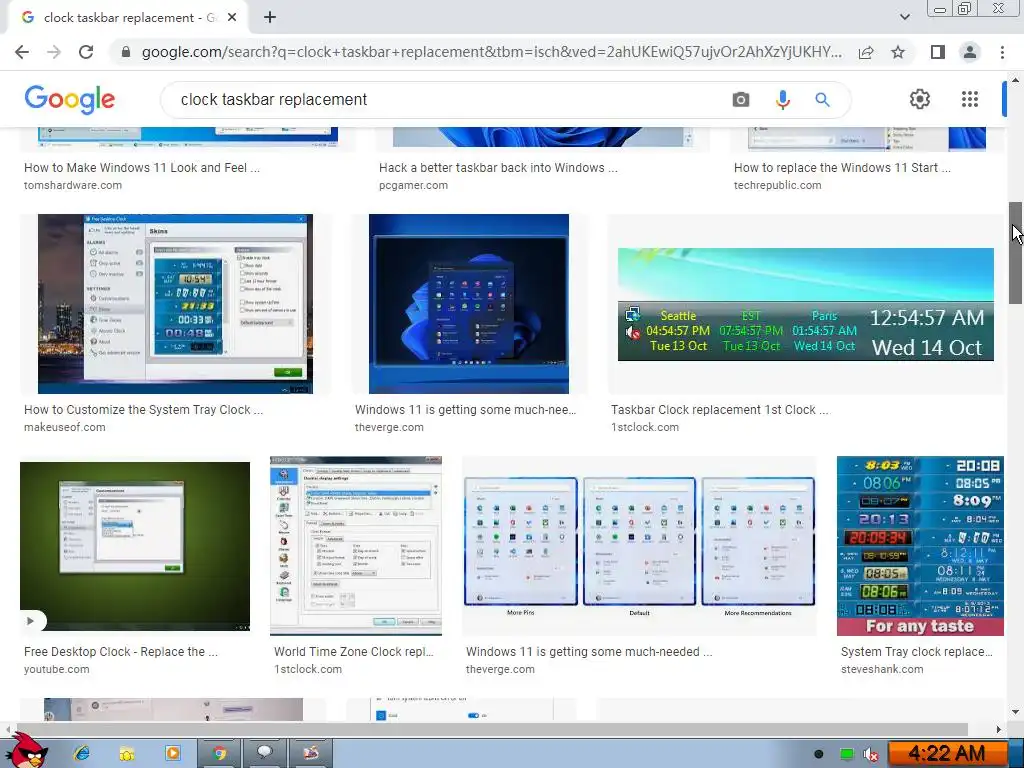Open the World Time Zone Clock settings thumbnail
1024x768 pixels.
click(x=356, y=546)
